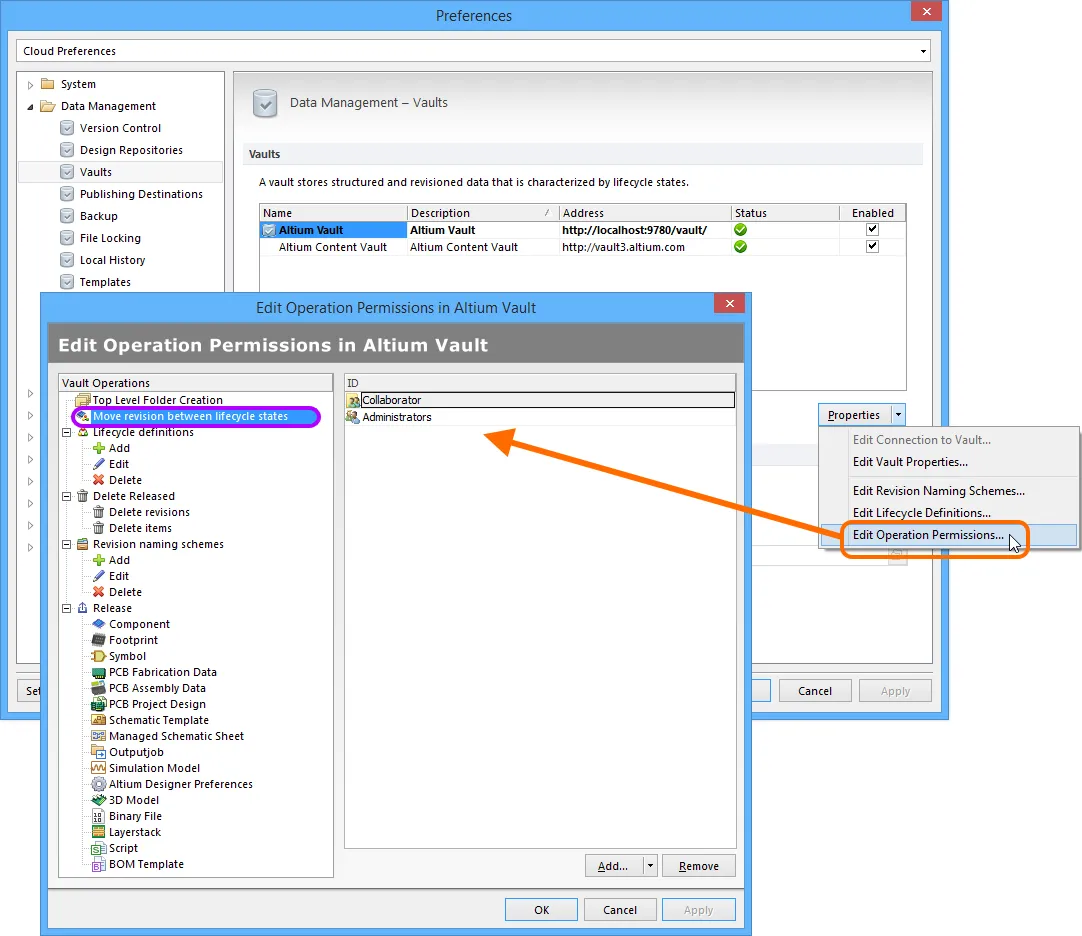
Task: Click the Schematic Template icon
Action: [99, 720]
